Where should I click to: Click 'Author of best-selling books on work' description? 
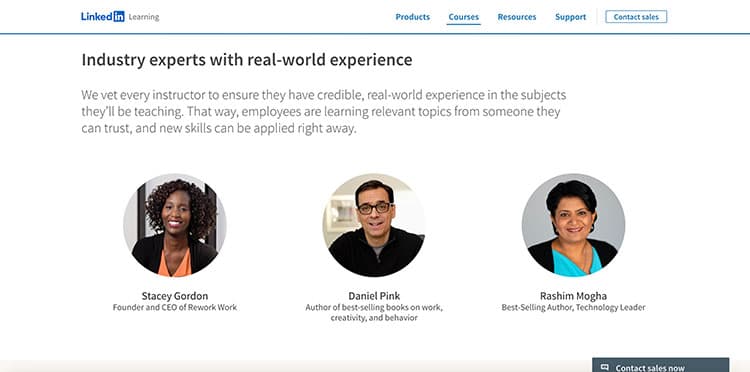[x=374, y=313]
